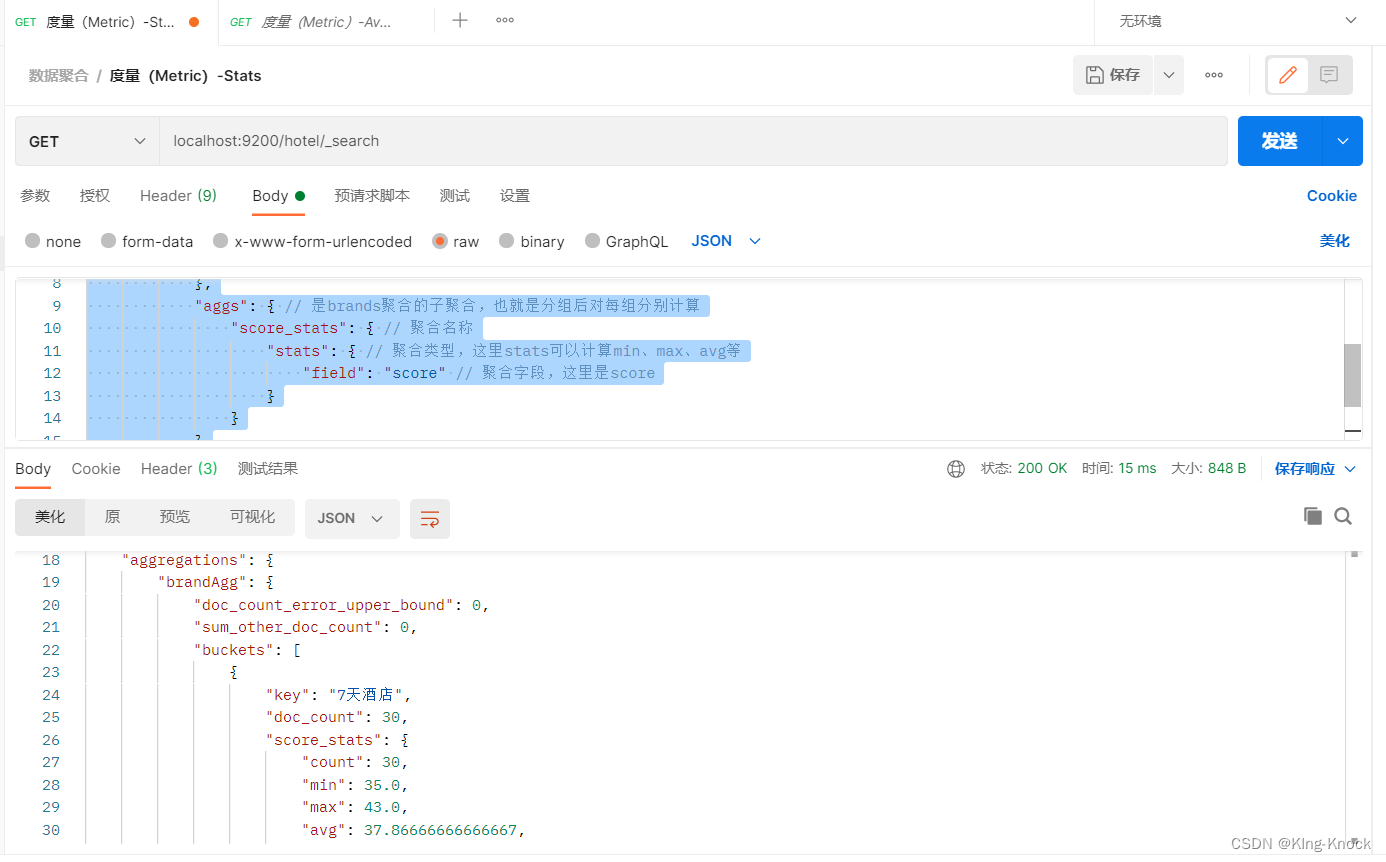Open the response Cookie tab
The width and height of the screenshot is (1386, 862).
[96, 469]
